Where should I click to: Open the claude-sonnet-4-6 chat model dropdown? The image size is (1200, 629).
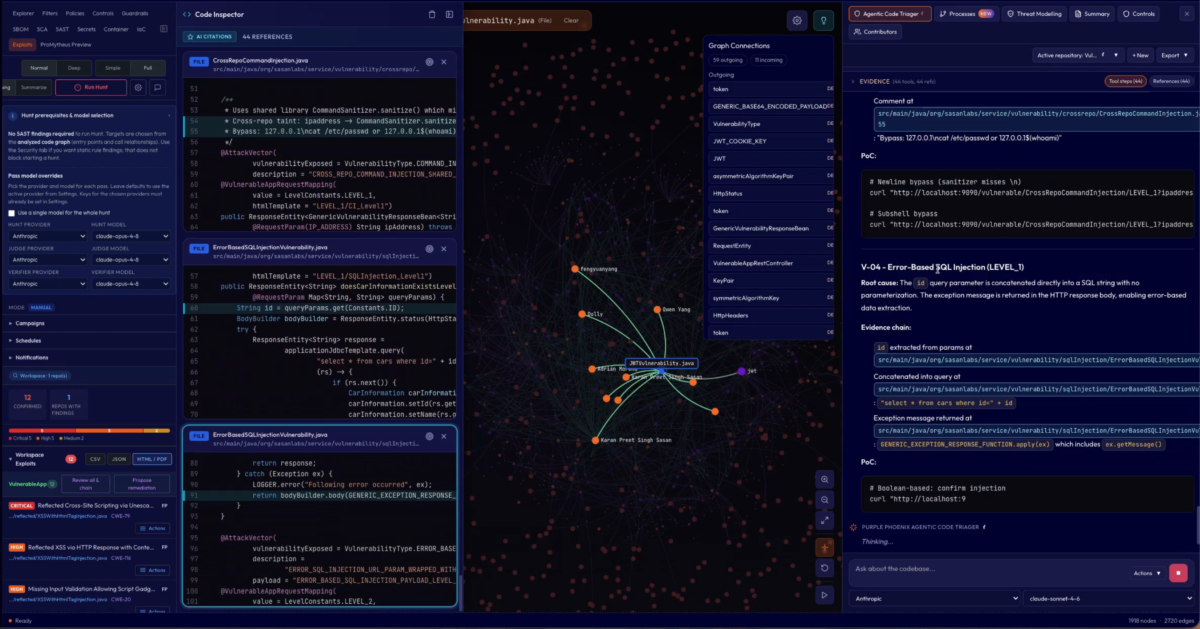coord(1107,598)
